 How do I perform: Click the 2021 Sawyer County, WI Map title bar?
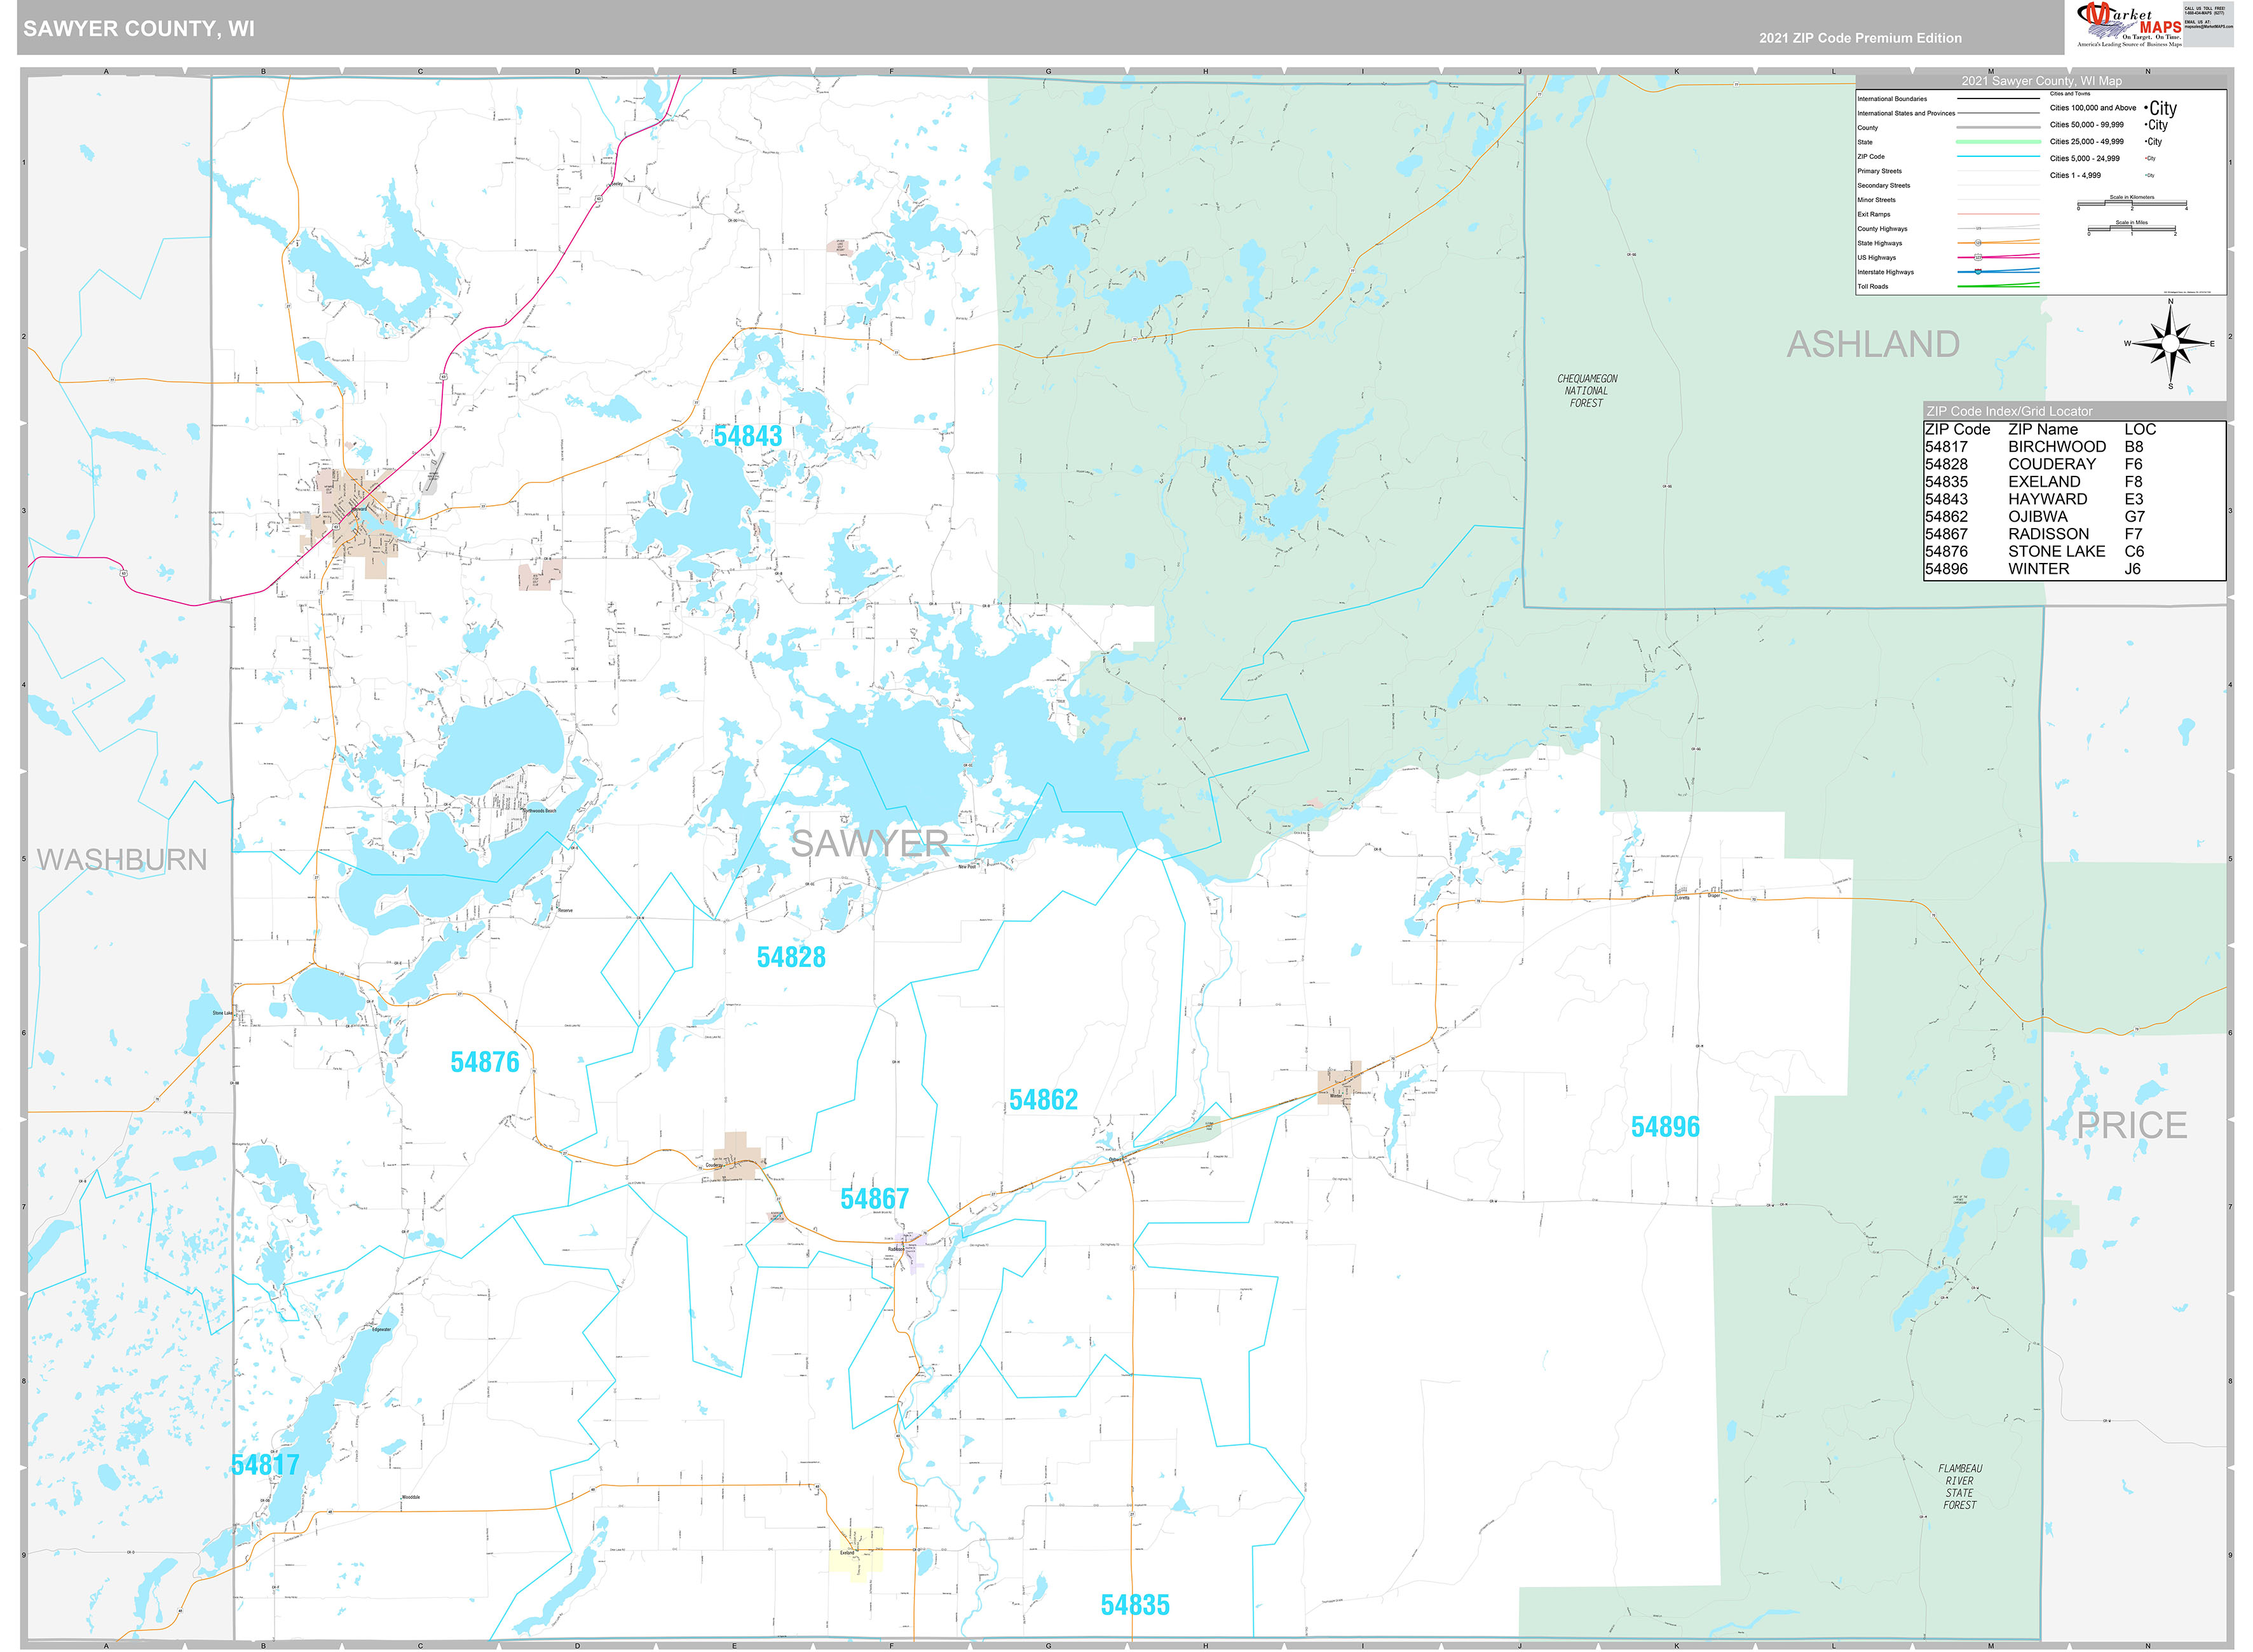2042,81
